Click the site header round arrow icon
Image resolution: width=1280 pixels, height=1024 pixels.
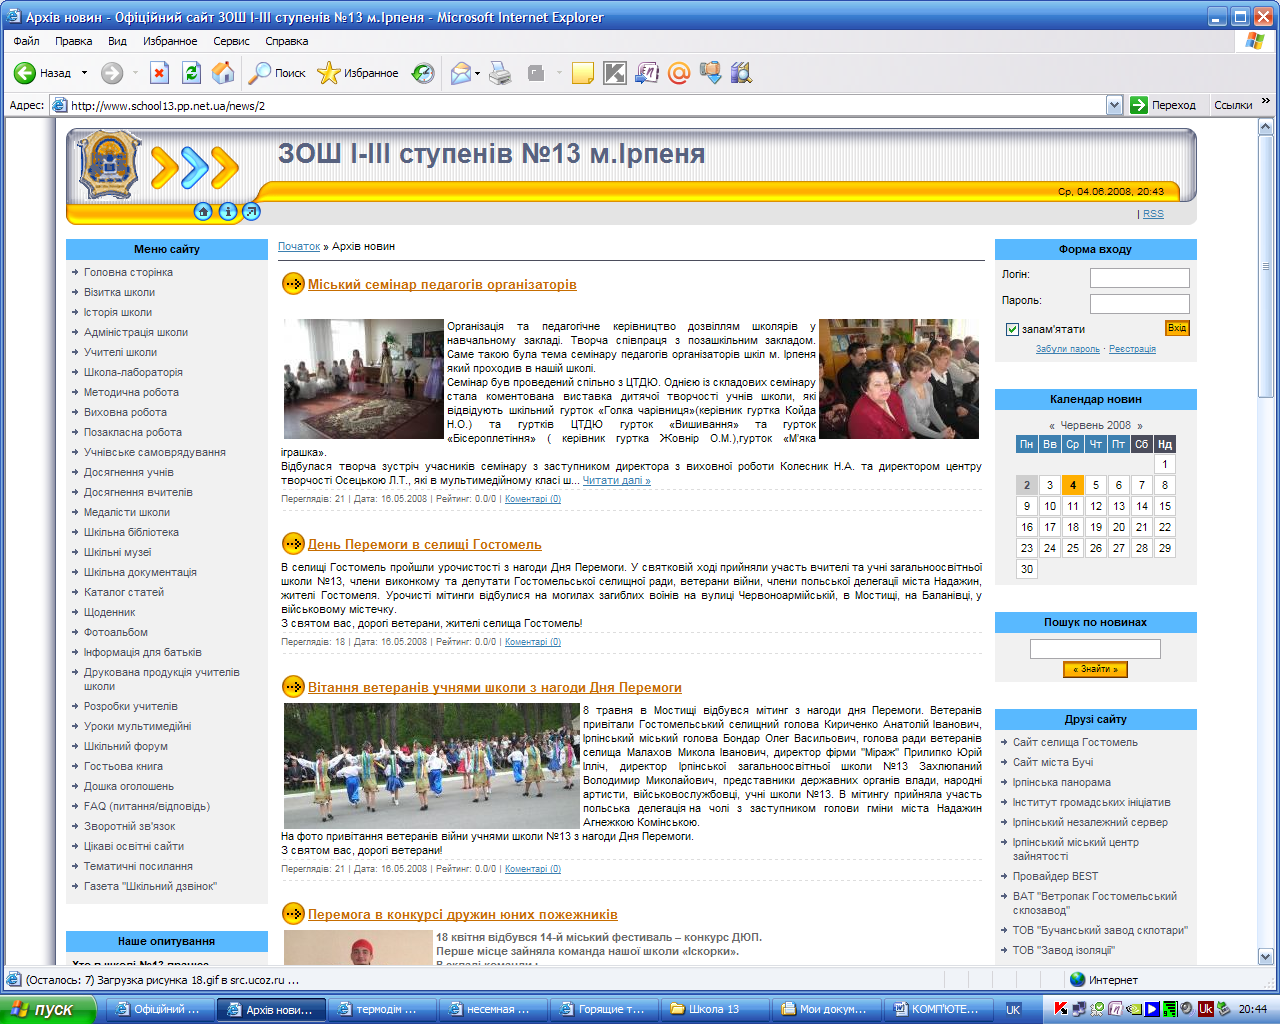(x=251, y=211)
